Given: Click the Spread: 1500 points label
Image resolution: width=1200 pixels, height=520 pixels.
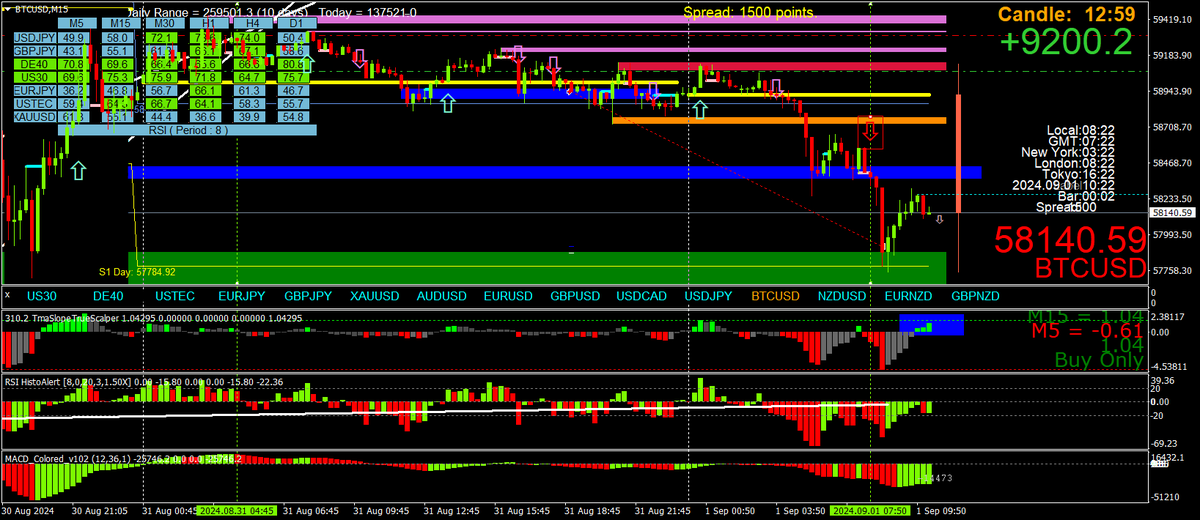Looking at the screenshot, I should tap(750, 12).
